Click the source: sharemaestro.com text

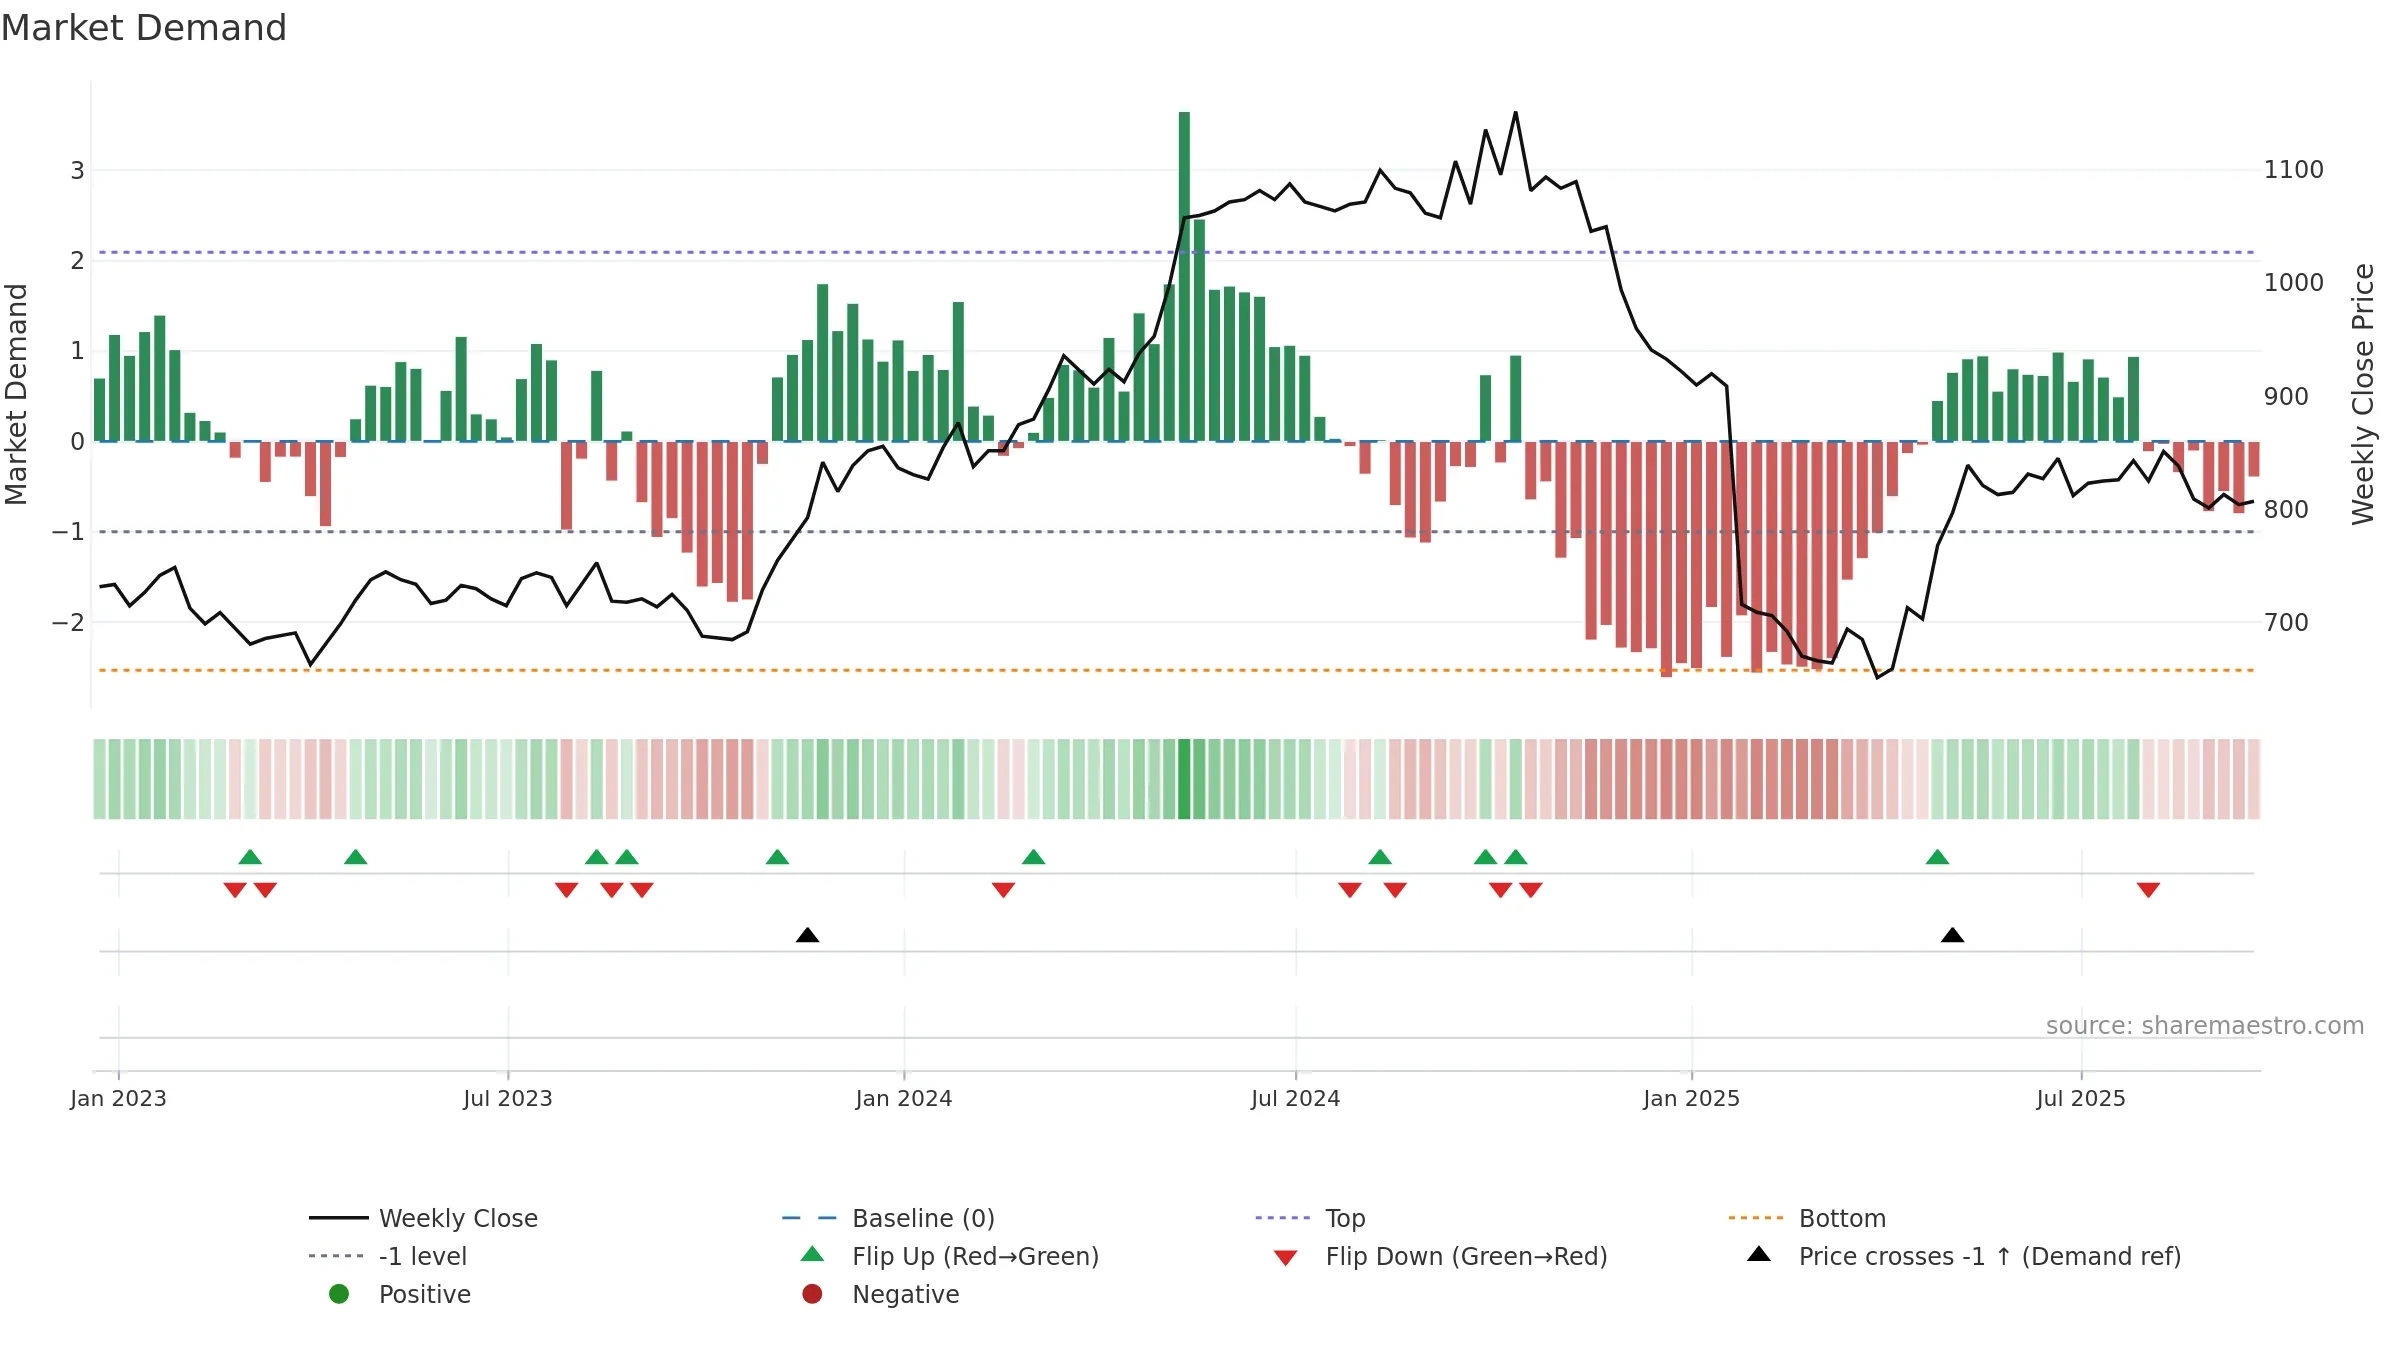click(x=2204, y=1026)
